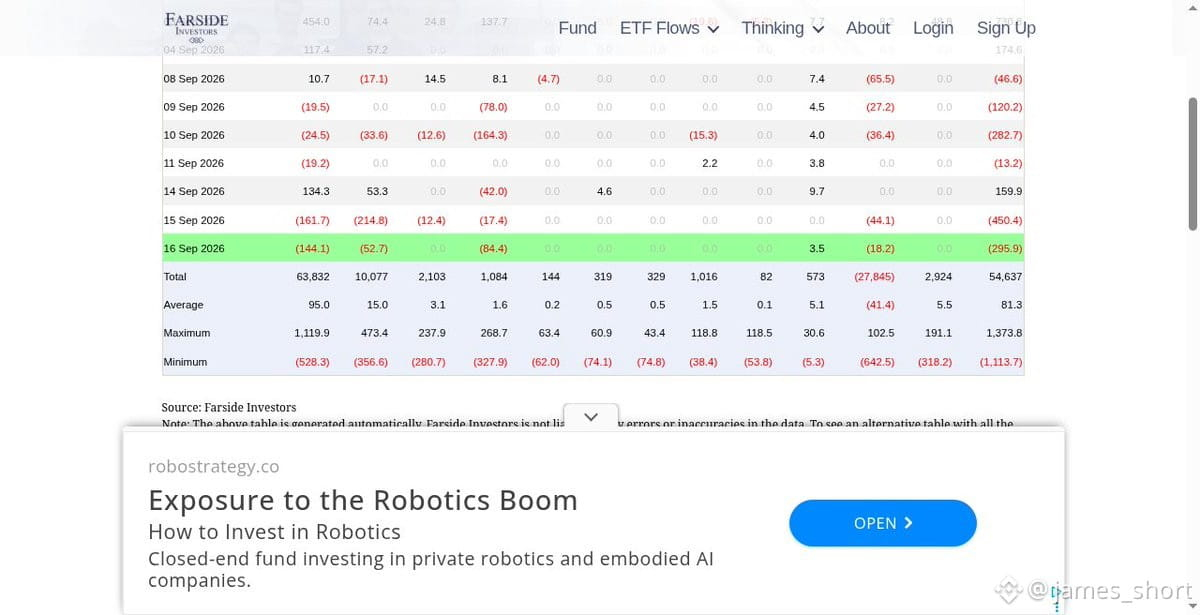Click the Sign Up link
The height and width of the screenshot is (615, 1200).
(1006, 28)
